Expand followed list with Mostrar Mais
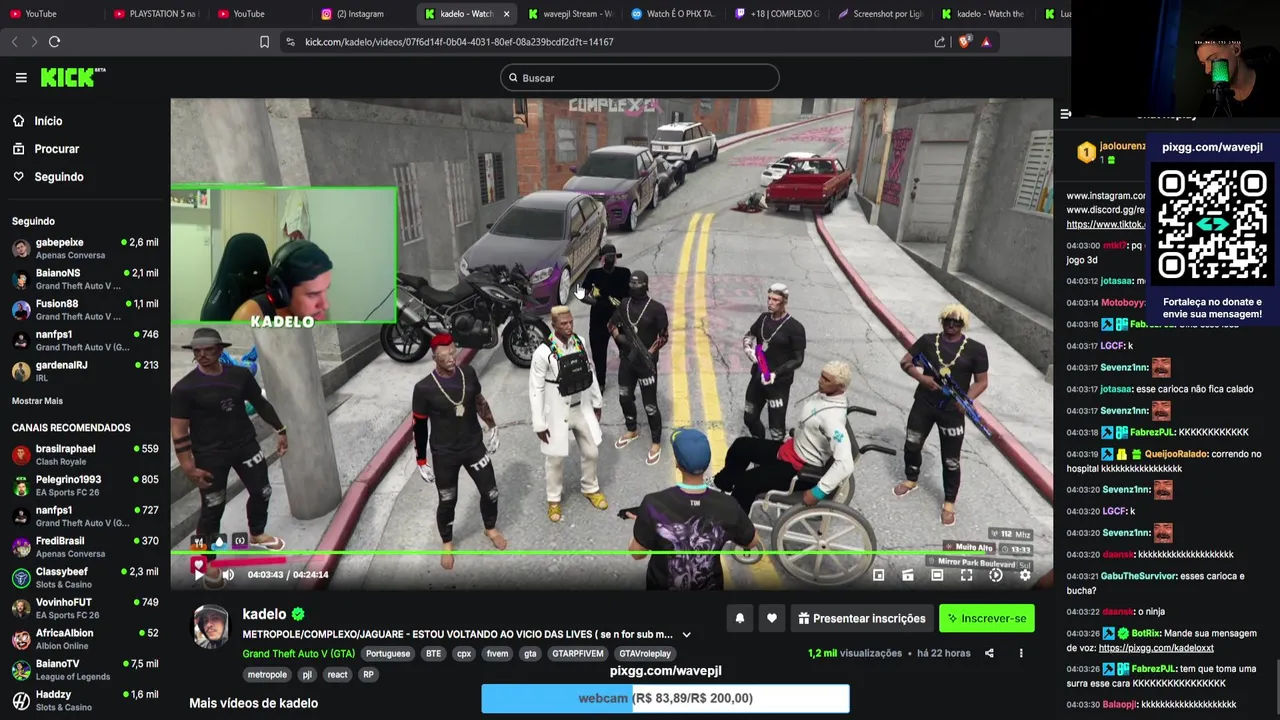 pyautogui.click(x=37, y=401)
